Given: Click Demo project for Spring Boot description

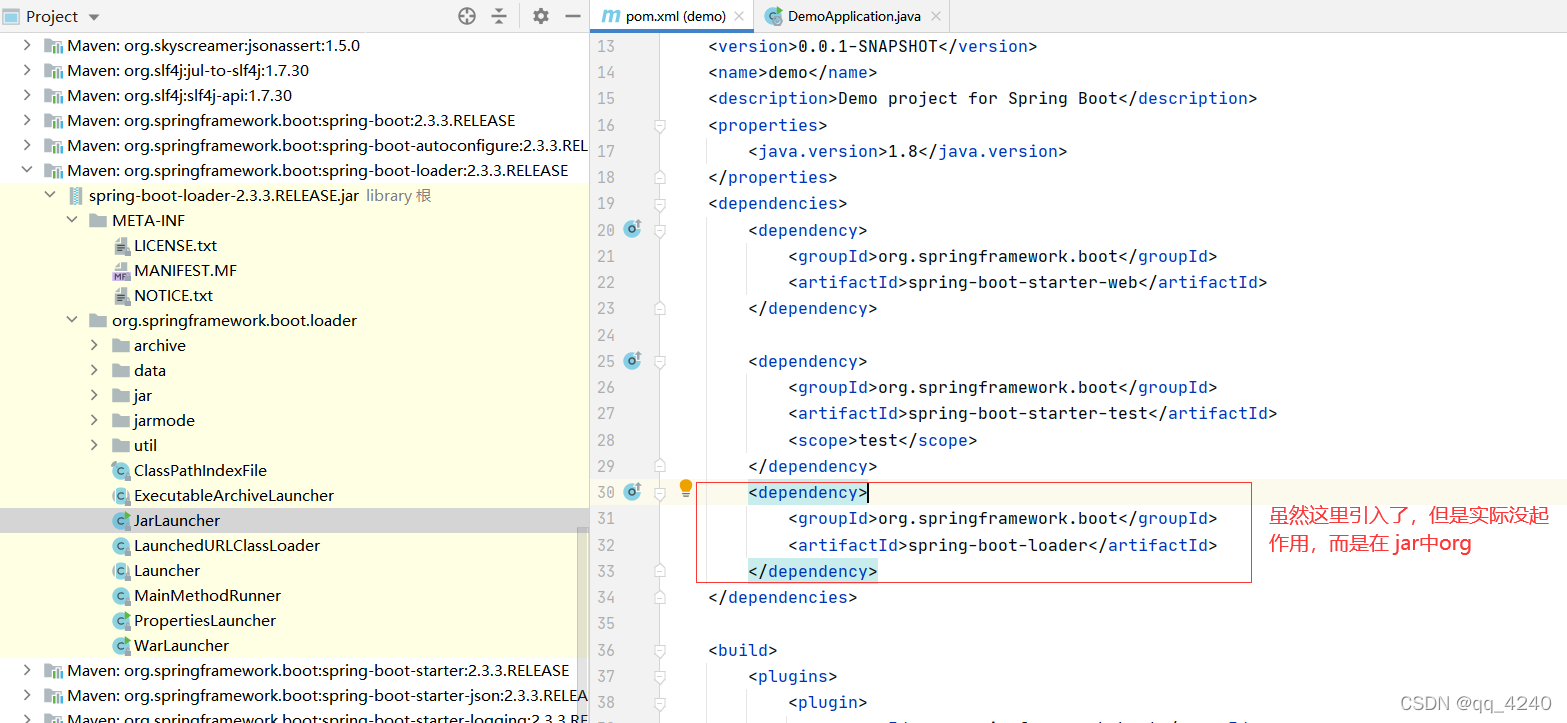Looking at the screenshot, I should tap(978, 98).
